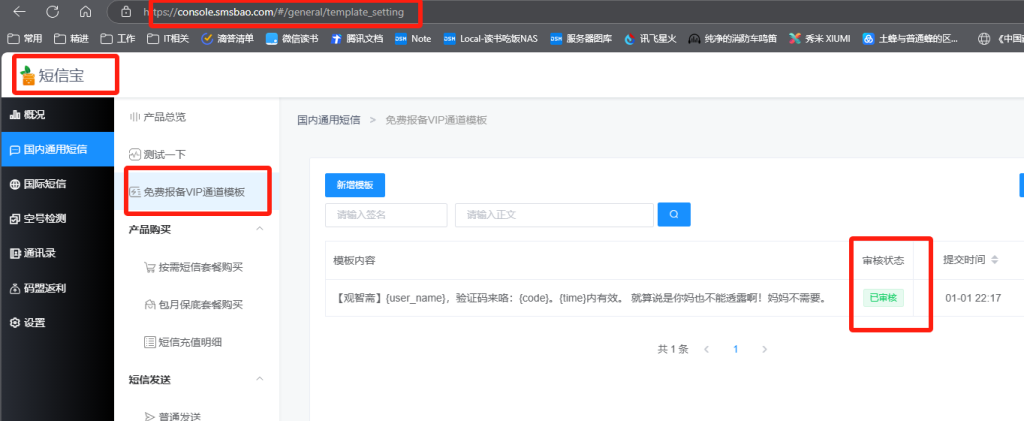Image resolution: width=1024 pixels, height=421 pixels.
Task: Select 国内通用短信 in the sidebar
Action: 57,149
